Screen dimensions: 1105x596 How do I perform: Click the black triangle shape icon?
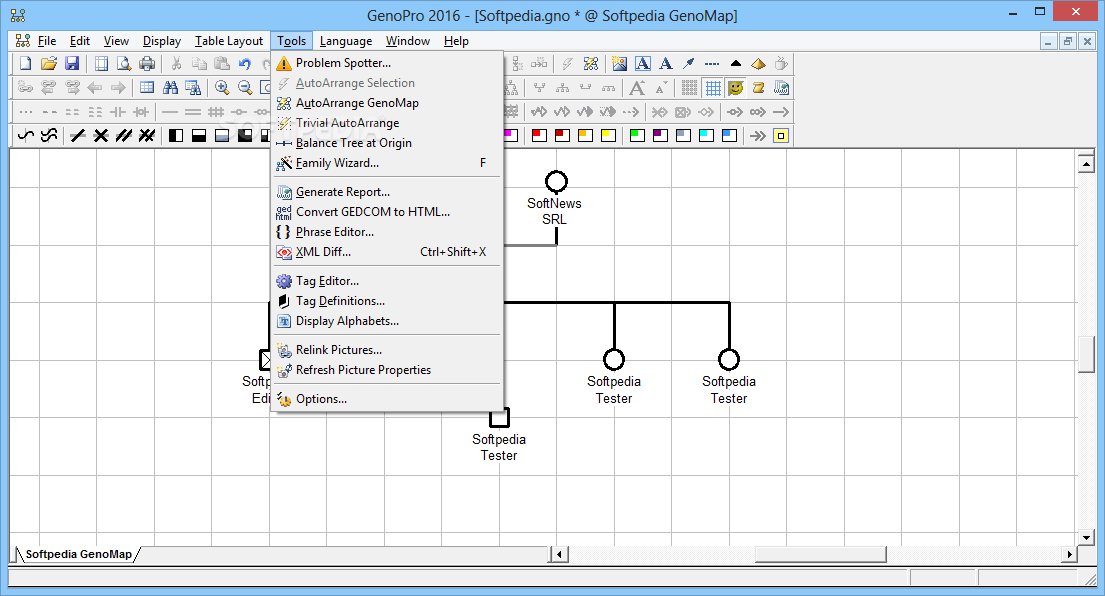(x=736, y=63)
